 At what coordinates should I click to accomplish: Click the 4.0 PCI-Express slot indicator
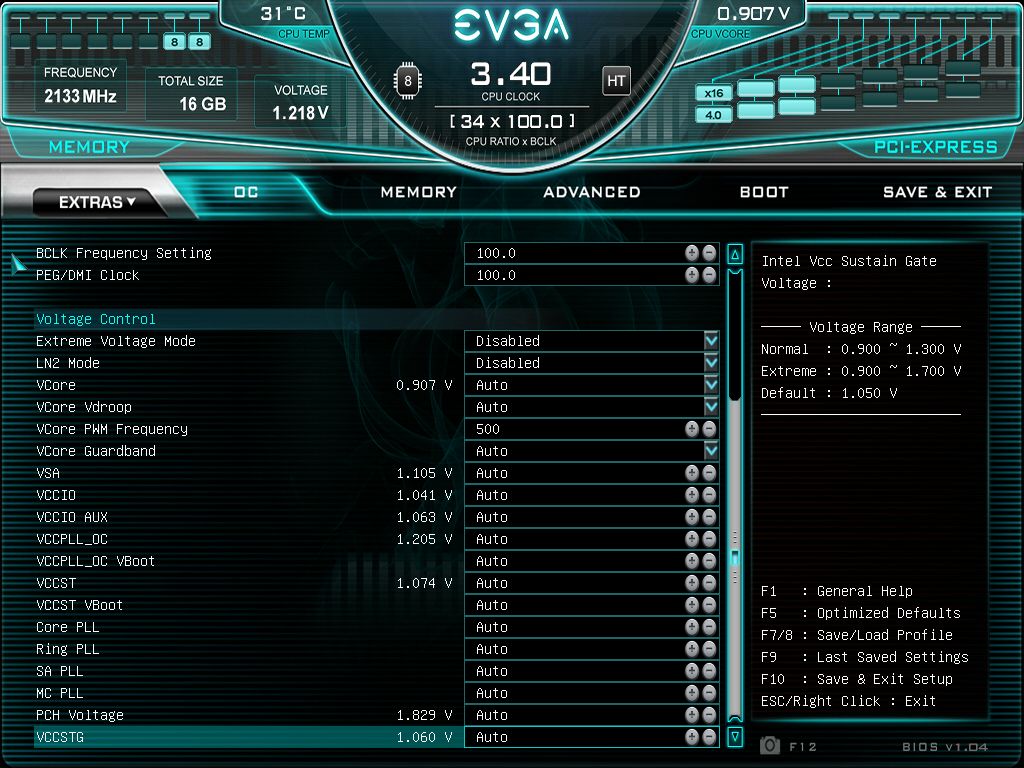tap(713, 115)
